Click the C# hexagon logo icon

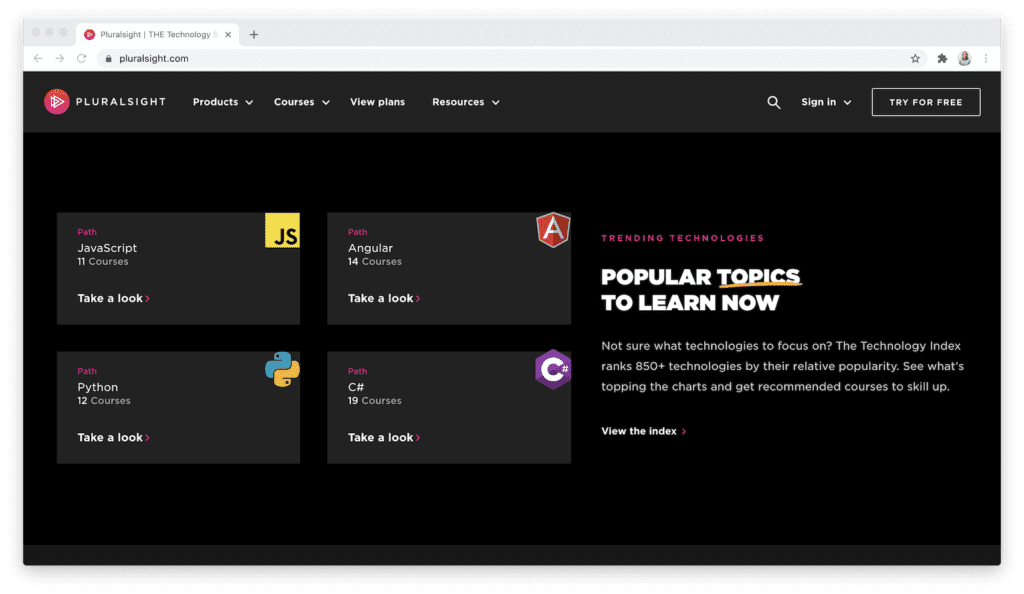[x=553, y=369]
